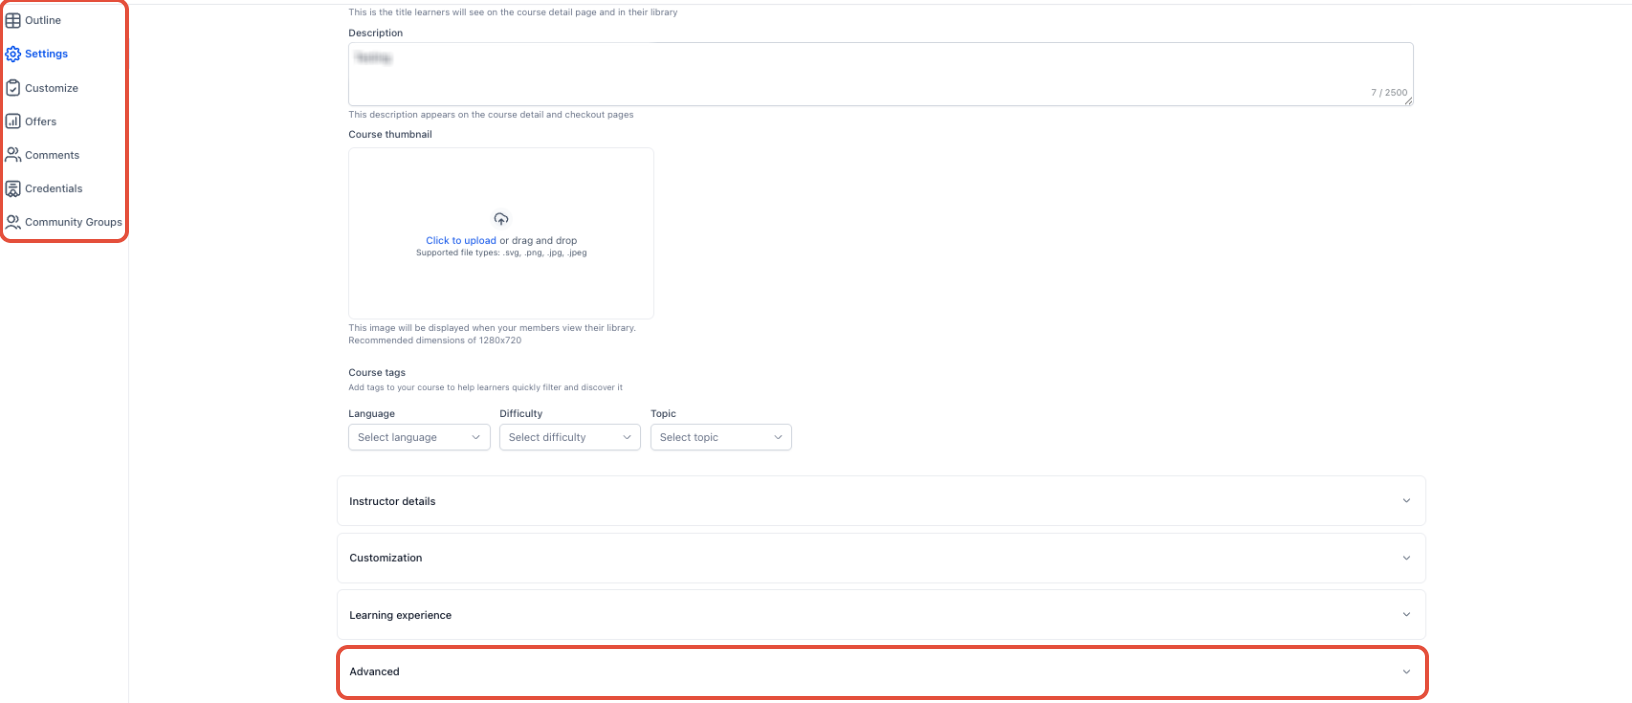Click the Customization chevron arrow

[1406, 558]
